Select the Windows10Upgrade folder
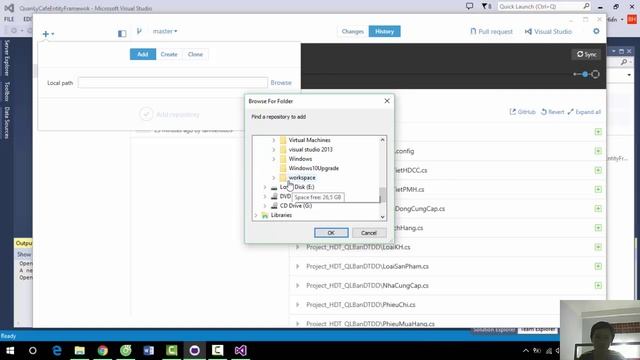Image resolution: width=640 pixels, height=360 pixels. (313, 168)
